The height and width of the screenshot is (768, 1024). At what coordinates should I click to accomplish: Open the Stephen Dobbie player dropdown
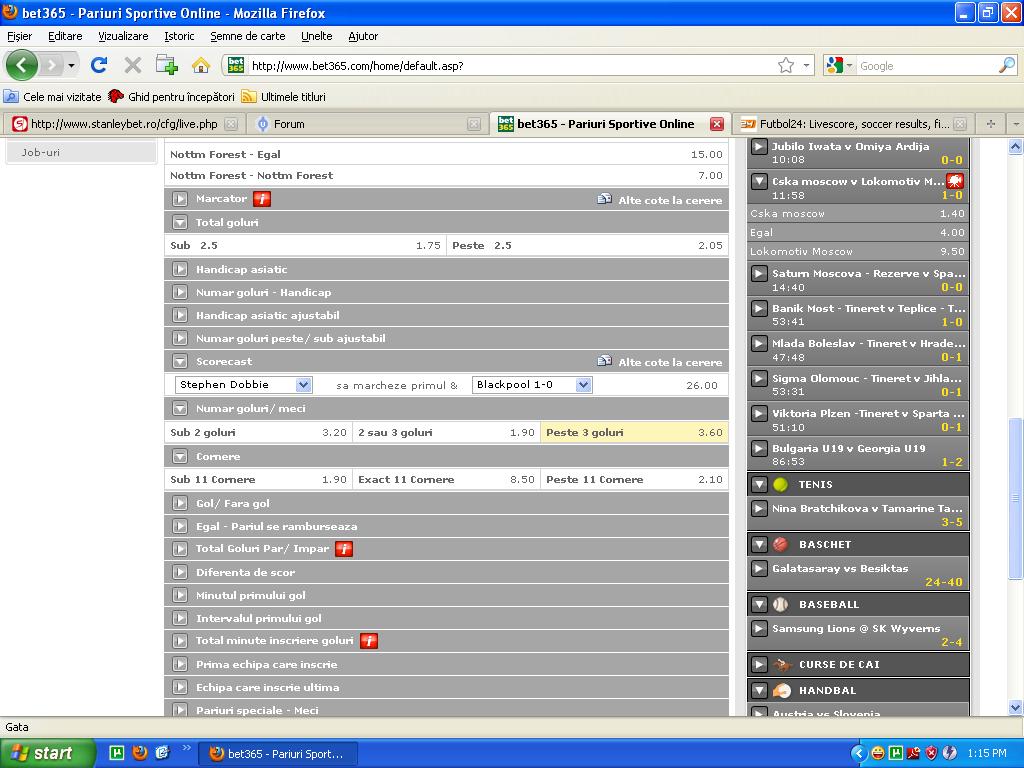point(243,385)
